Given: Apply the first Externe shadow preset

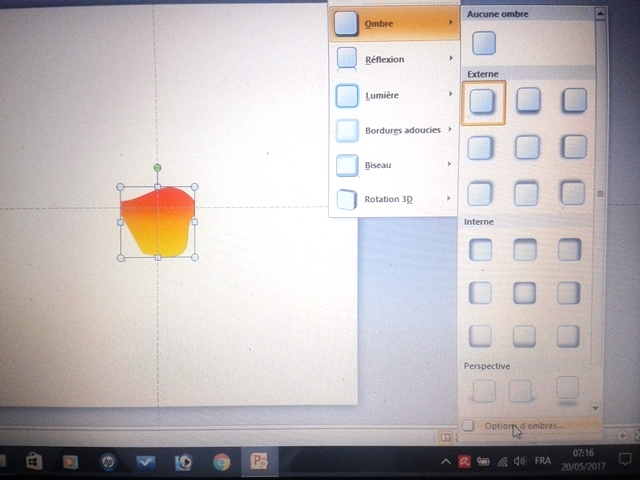Looking at the screenshot, I should click(x=483, y=102).
